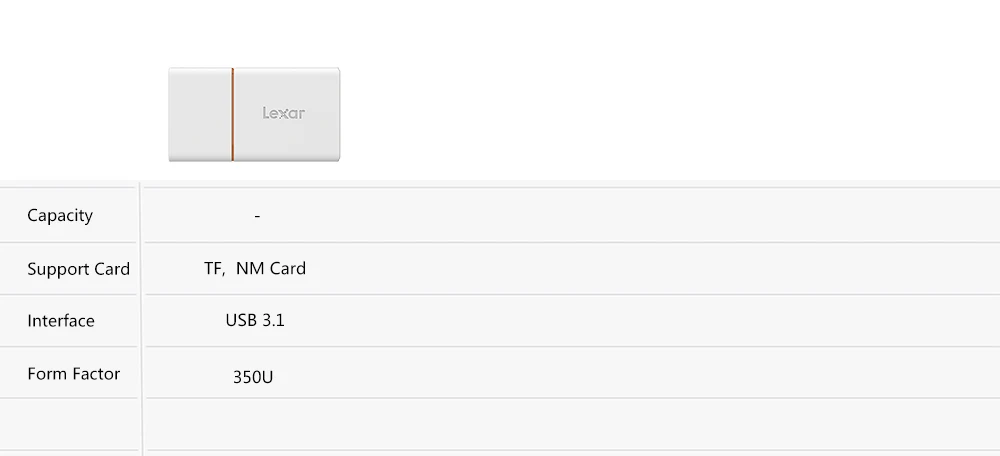Screen dimensions: 1000x456
Task: Select the Support Card row label
Action: pos(78,268)
